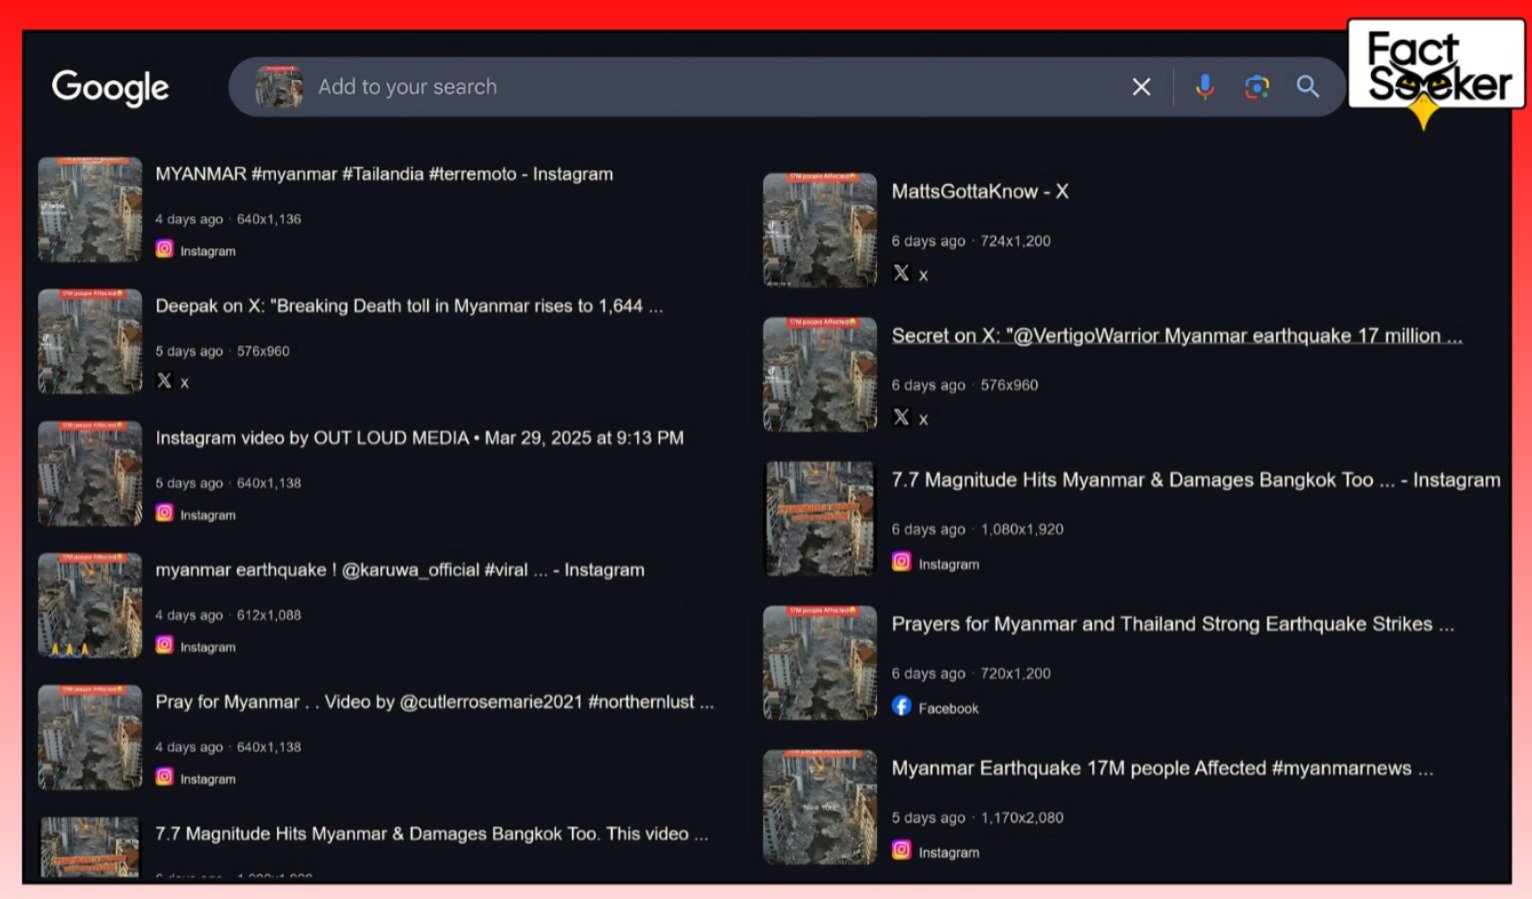Click thumbnail of MYANMAR #Tailandia #terremoto result
Viewport: 1532px width, 899px height.
(90, 209)
